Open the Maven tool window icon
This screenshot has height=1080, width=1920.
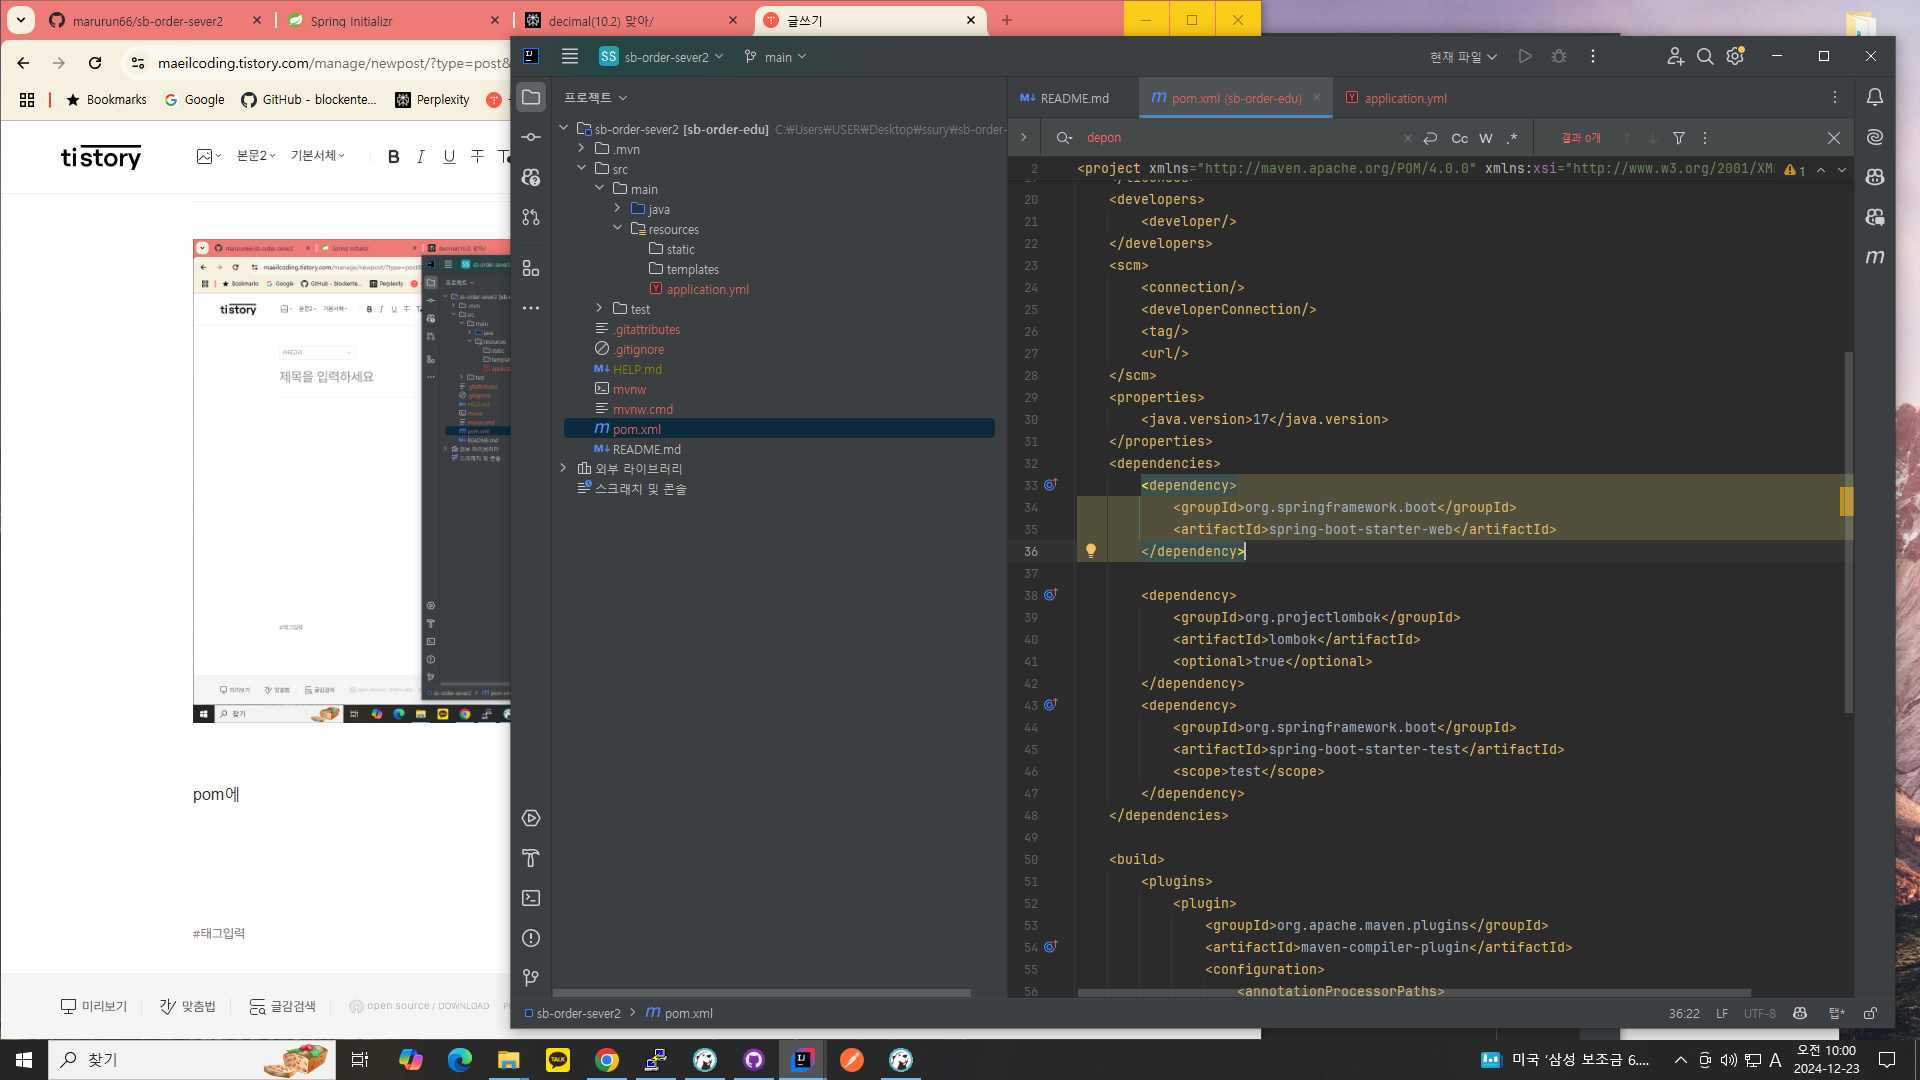[1875, 257]
